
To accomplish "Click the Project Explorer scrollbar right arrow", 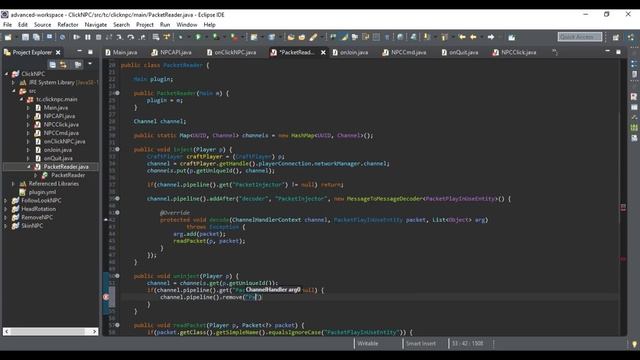I will (x=94, y=331).
